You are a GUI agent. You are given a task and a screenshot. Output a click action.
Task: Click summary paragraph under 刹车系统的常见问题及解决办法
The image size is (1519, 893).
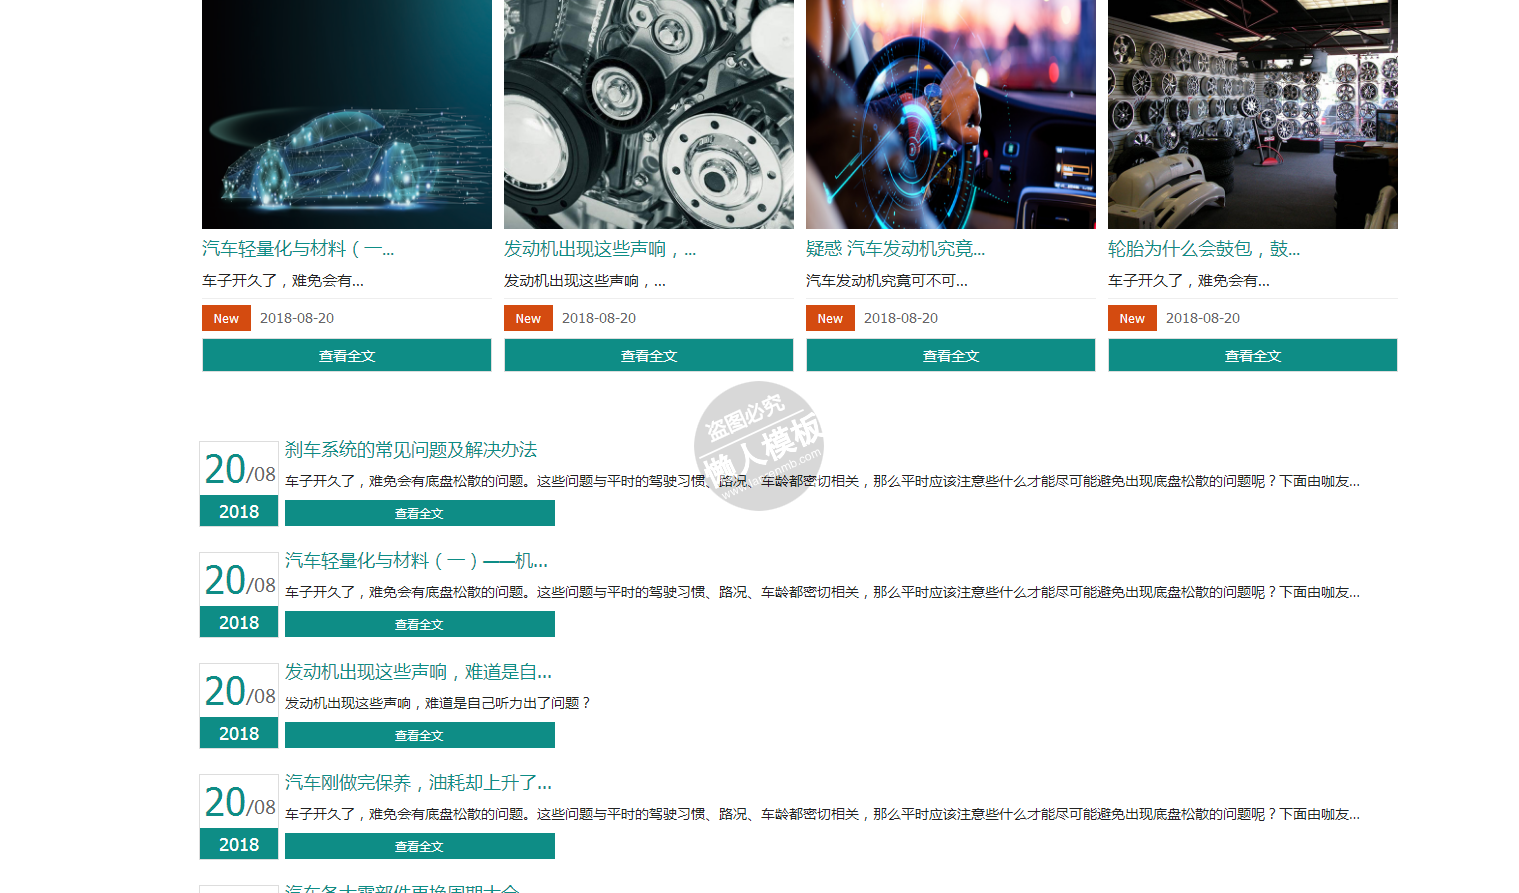click(822, 481)
